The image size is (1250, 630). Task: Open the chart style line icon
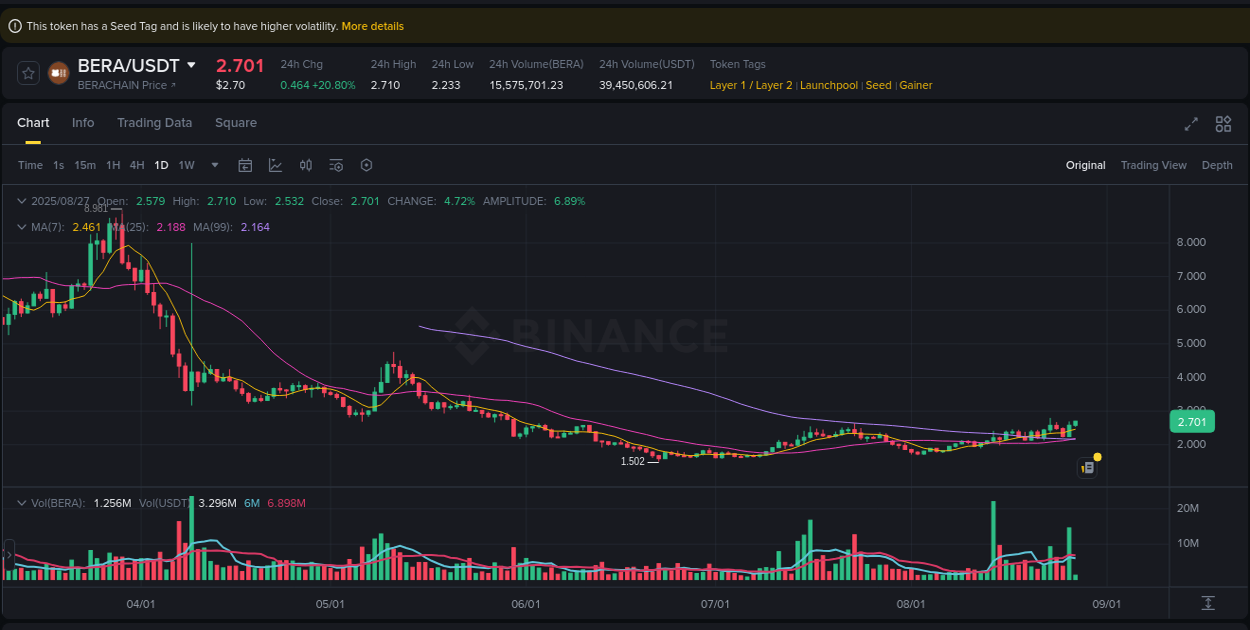(x=275, y=165)
